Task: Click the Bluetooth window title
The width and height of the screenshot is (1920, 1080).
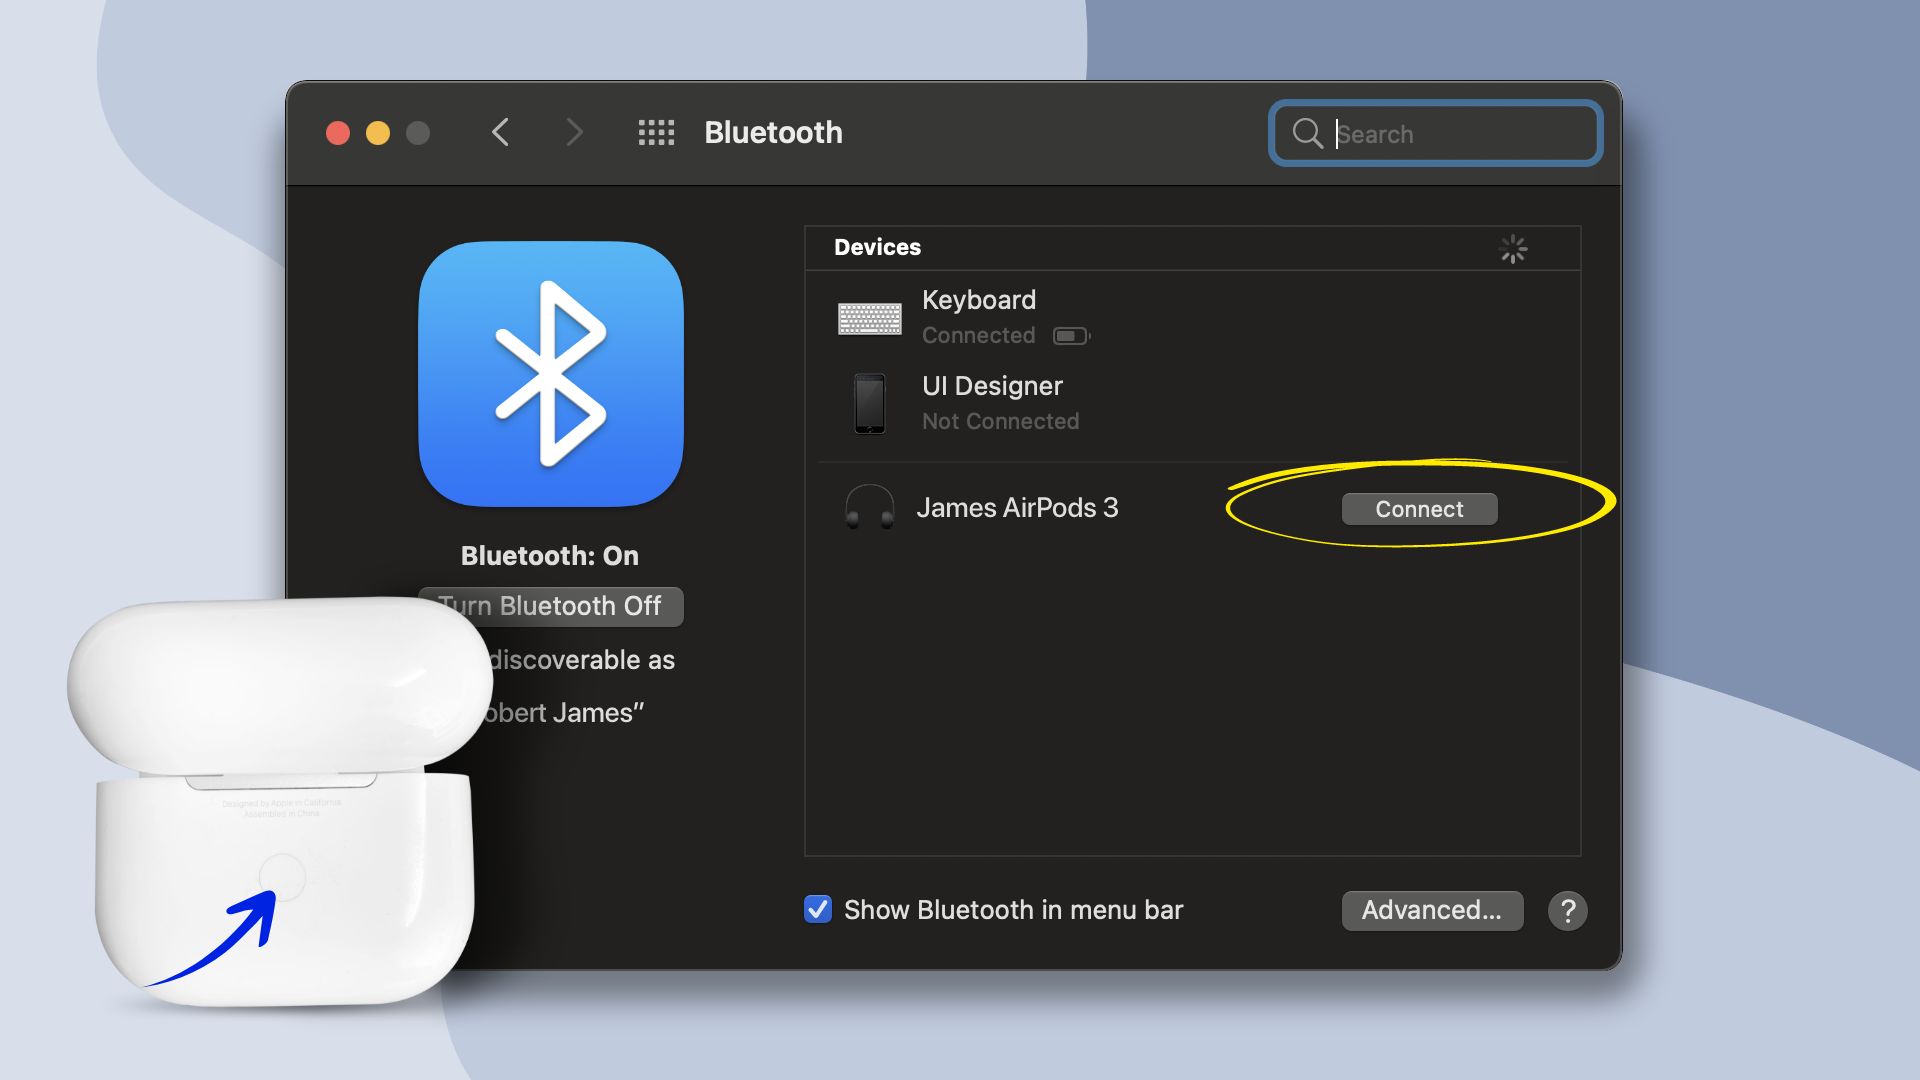Action: tap(773, 133)
